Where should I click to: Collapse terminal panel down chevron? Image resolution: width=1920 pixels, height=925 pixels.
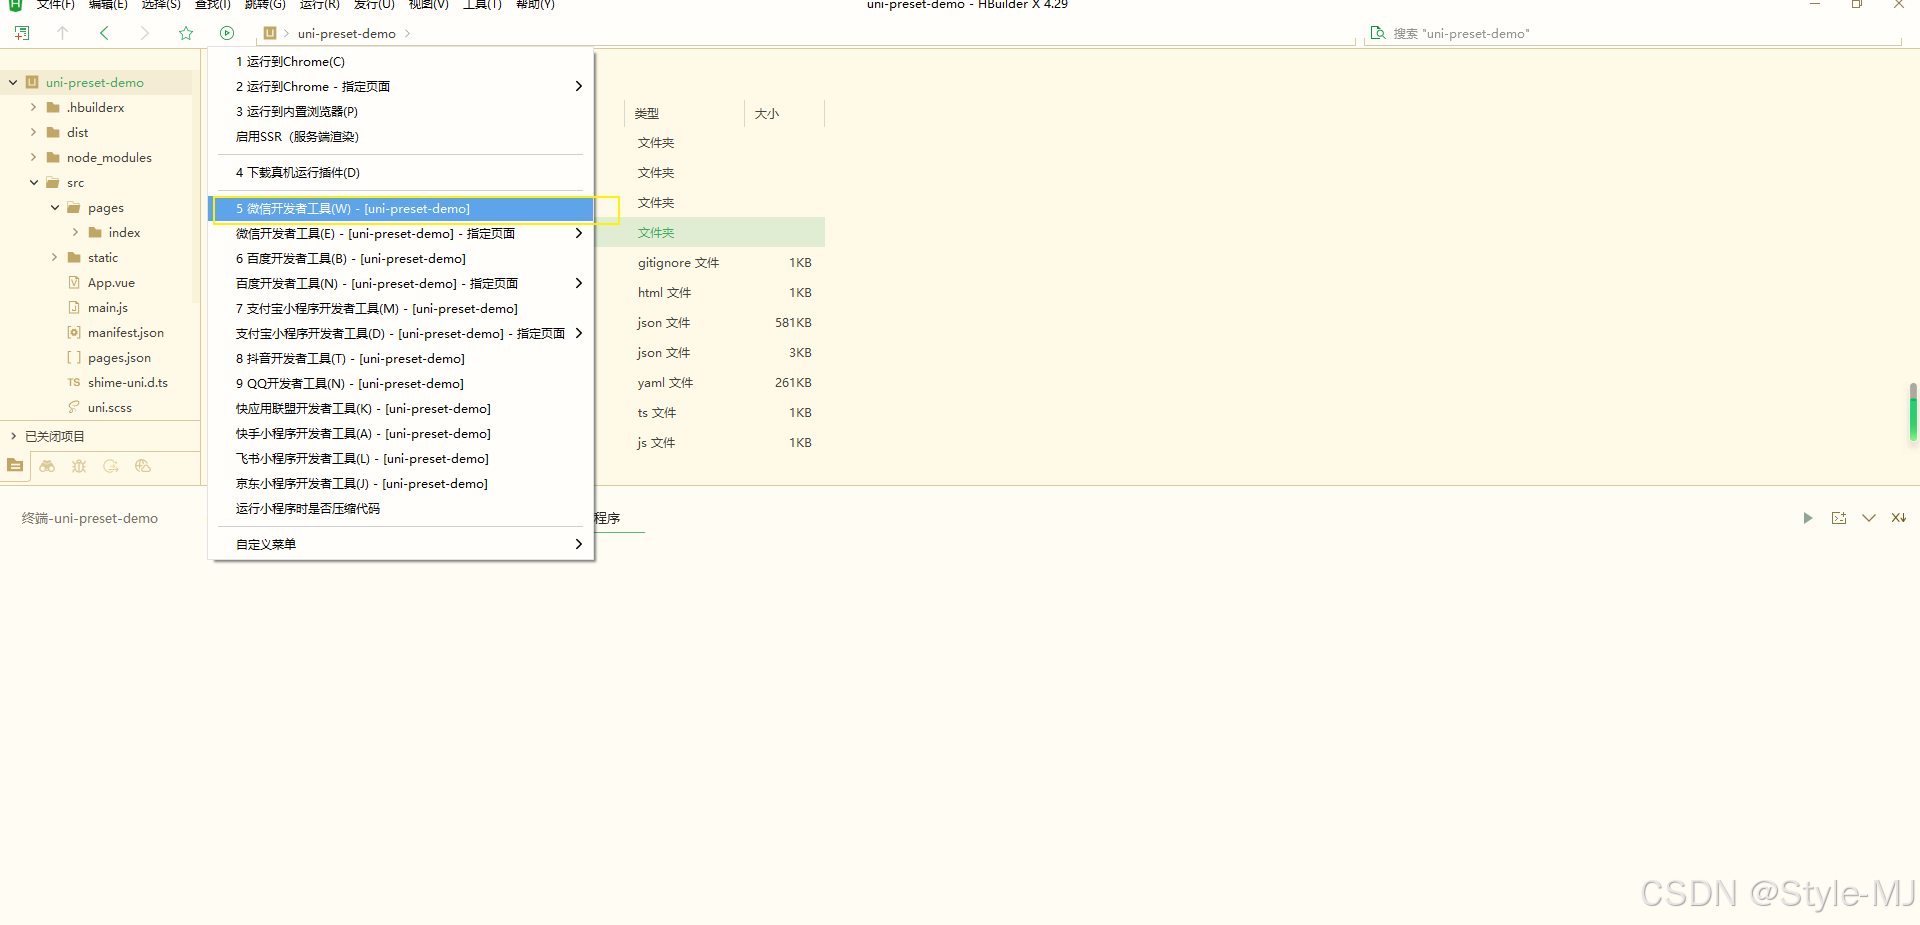1868,518
